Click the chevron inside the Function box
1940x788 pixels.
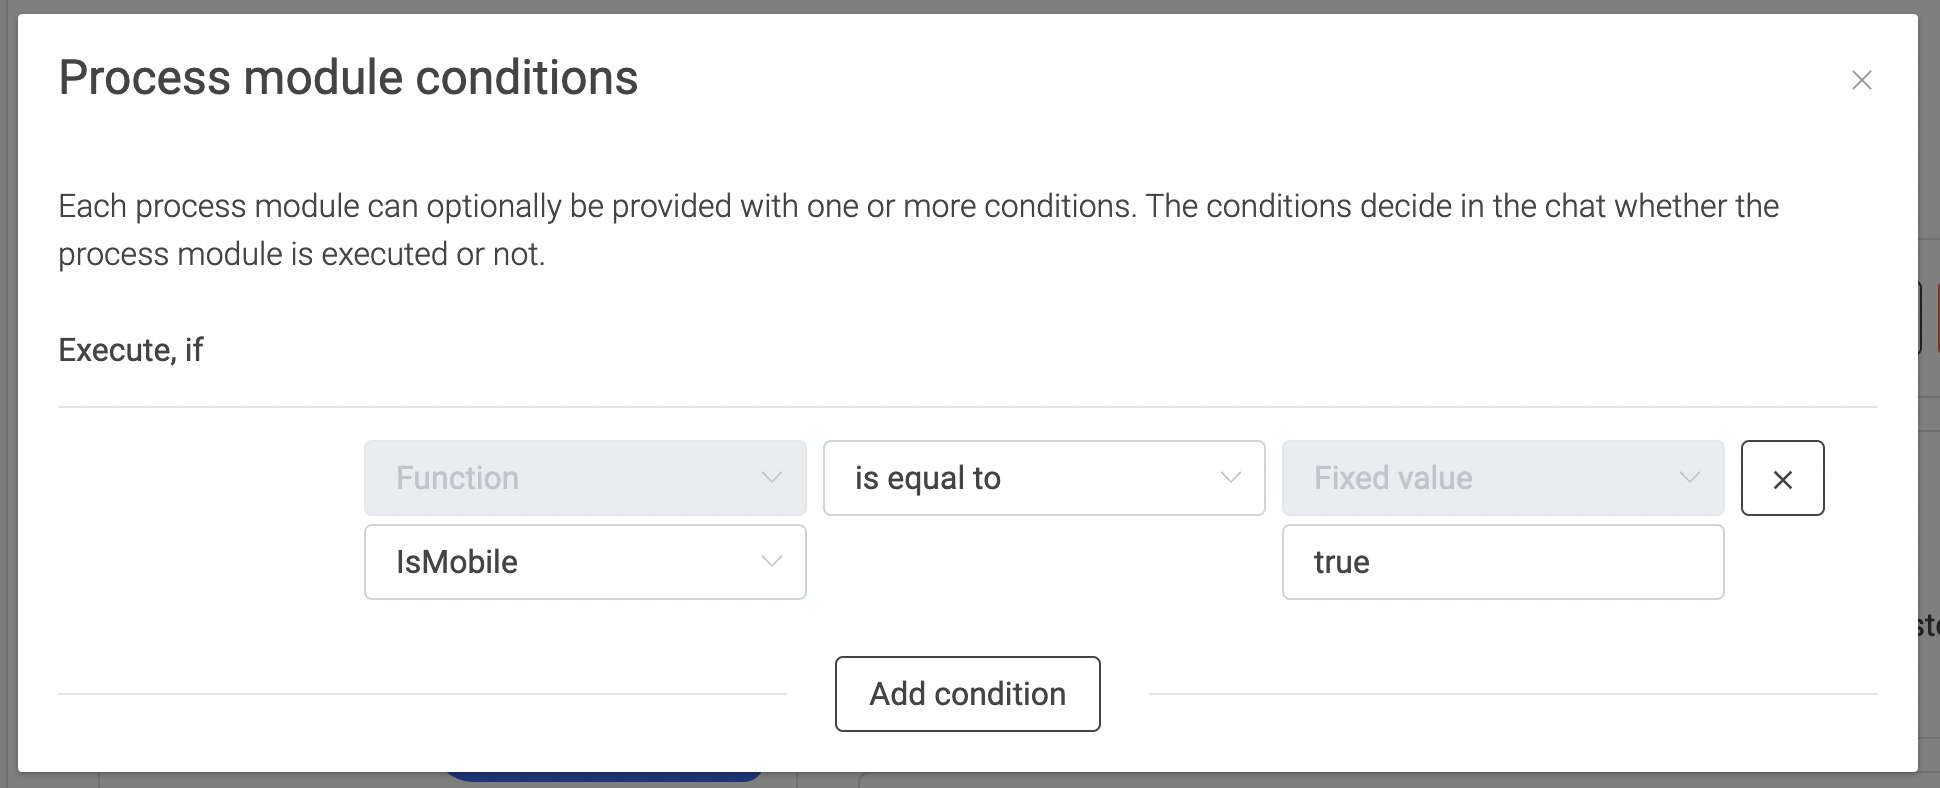[x=771, y=477]
